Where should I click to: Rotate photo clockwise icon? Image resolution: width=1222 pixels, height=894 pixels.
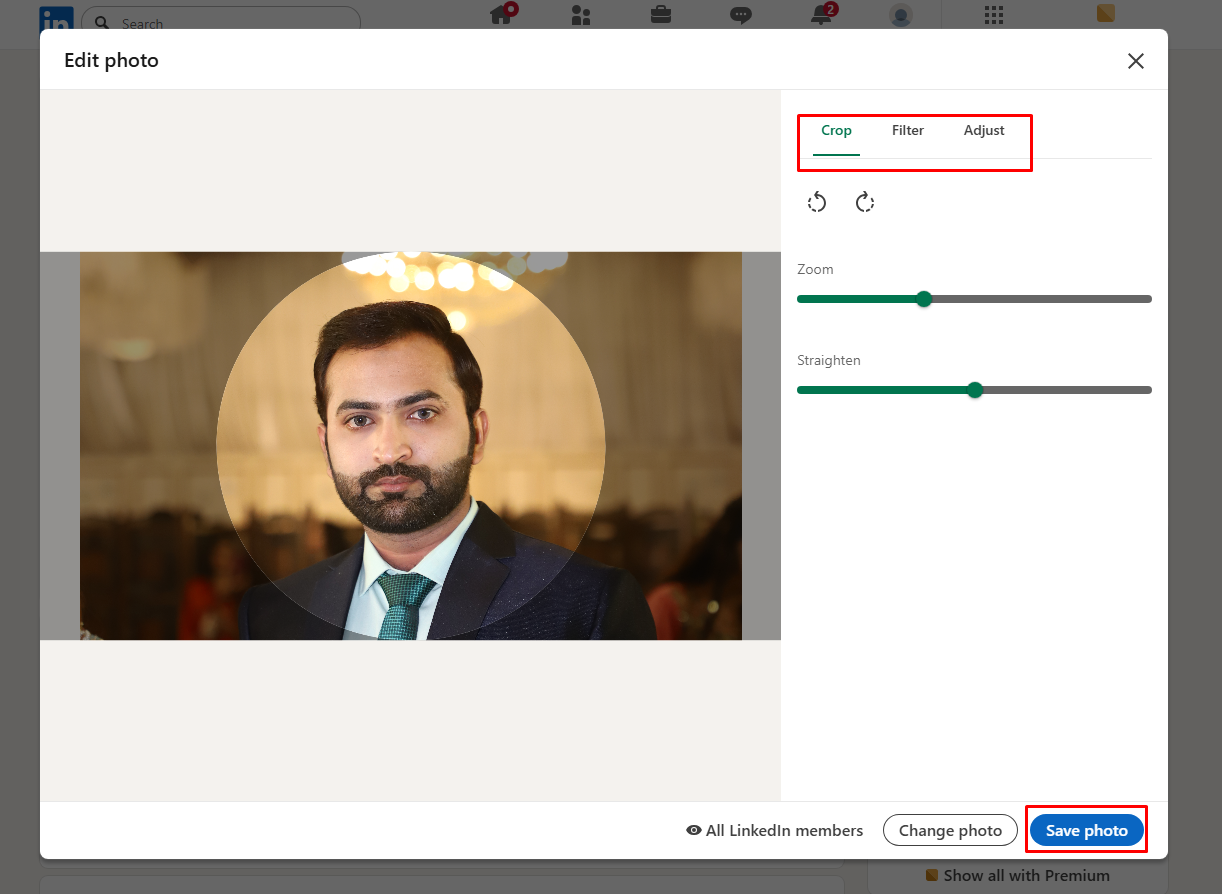(x=865, y=203)
